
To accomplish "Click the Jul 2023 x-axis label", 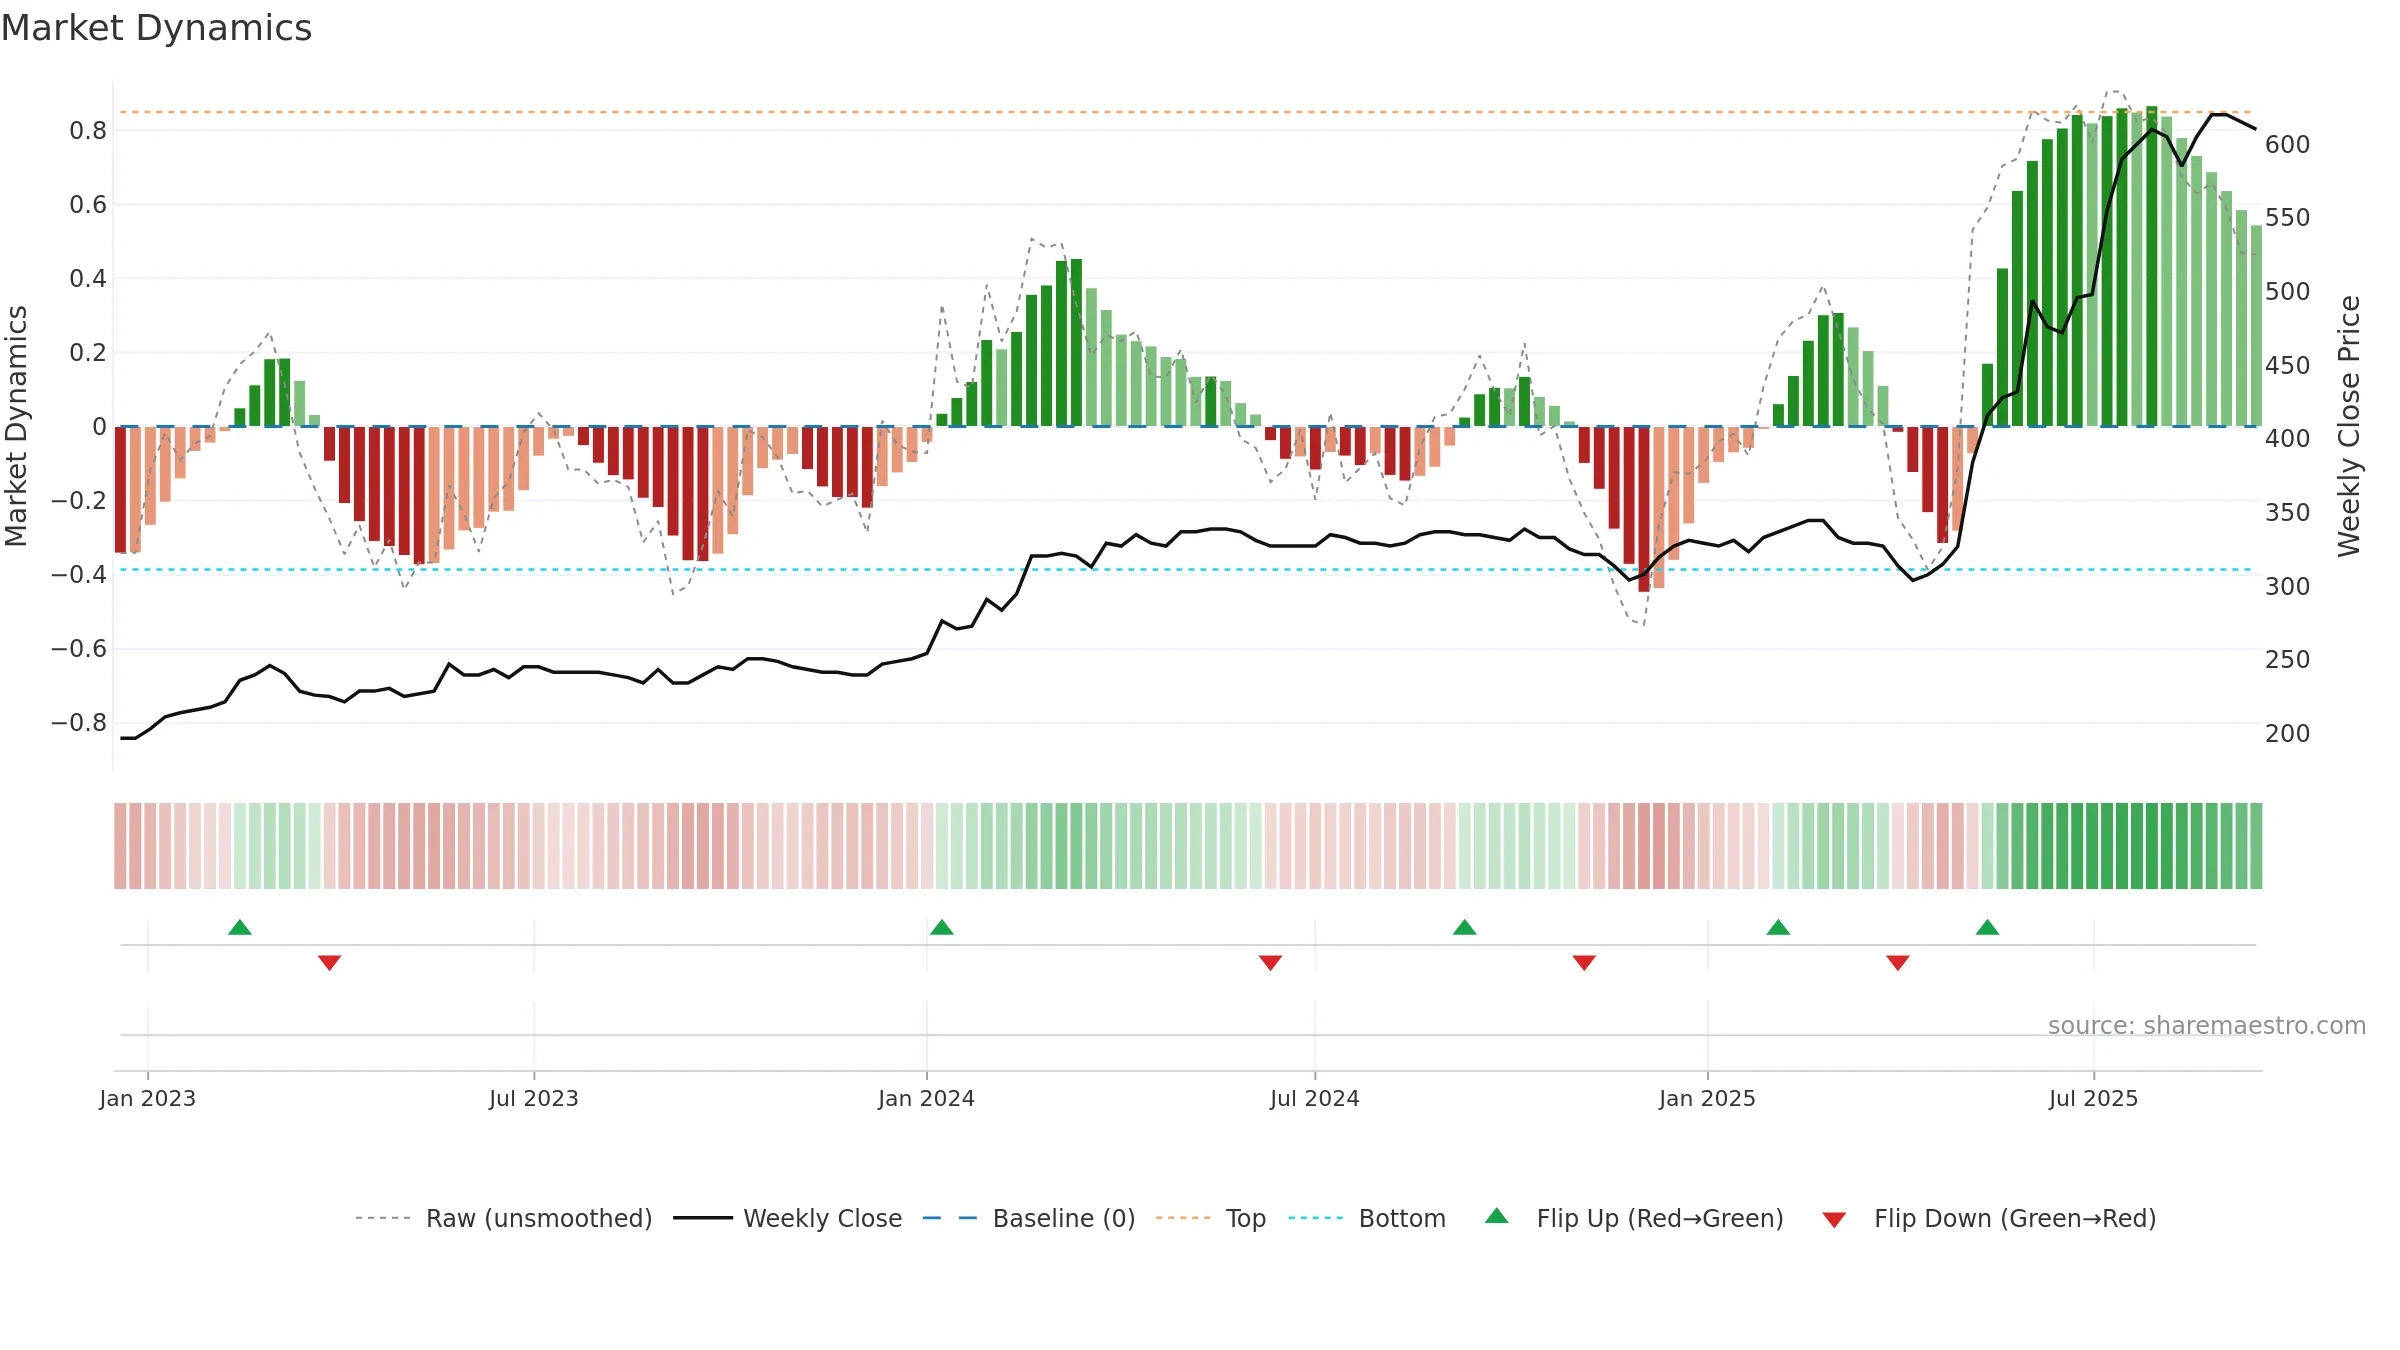I will tap(534, 1098).
